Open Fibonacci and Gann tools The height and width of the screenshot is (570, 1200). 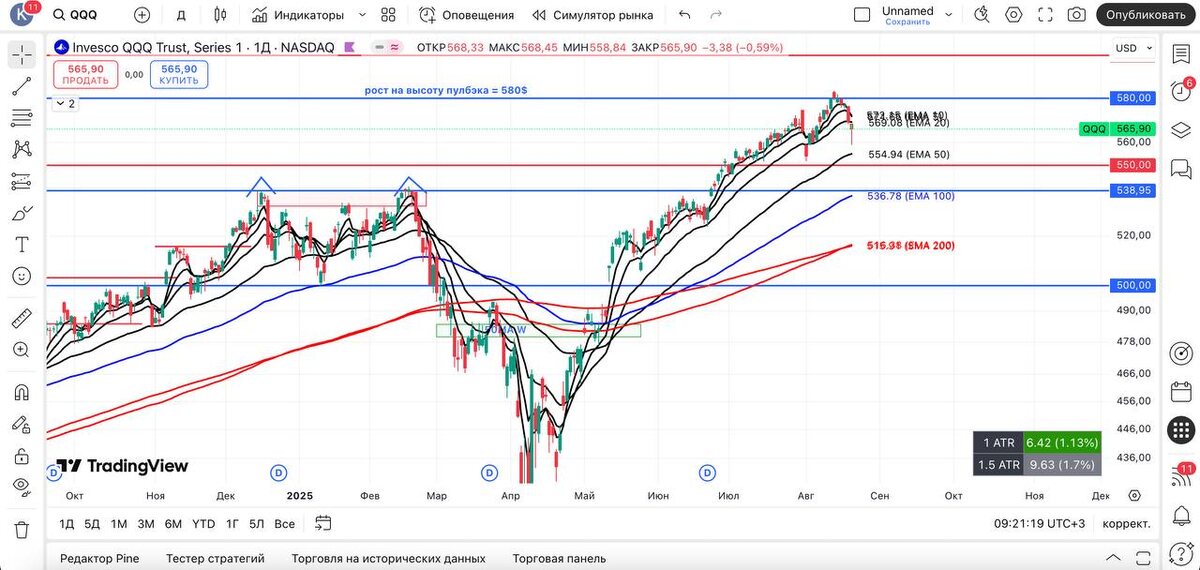point(22,118)
